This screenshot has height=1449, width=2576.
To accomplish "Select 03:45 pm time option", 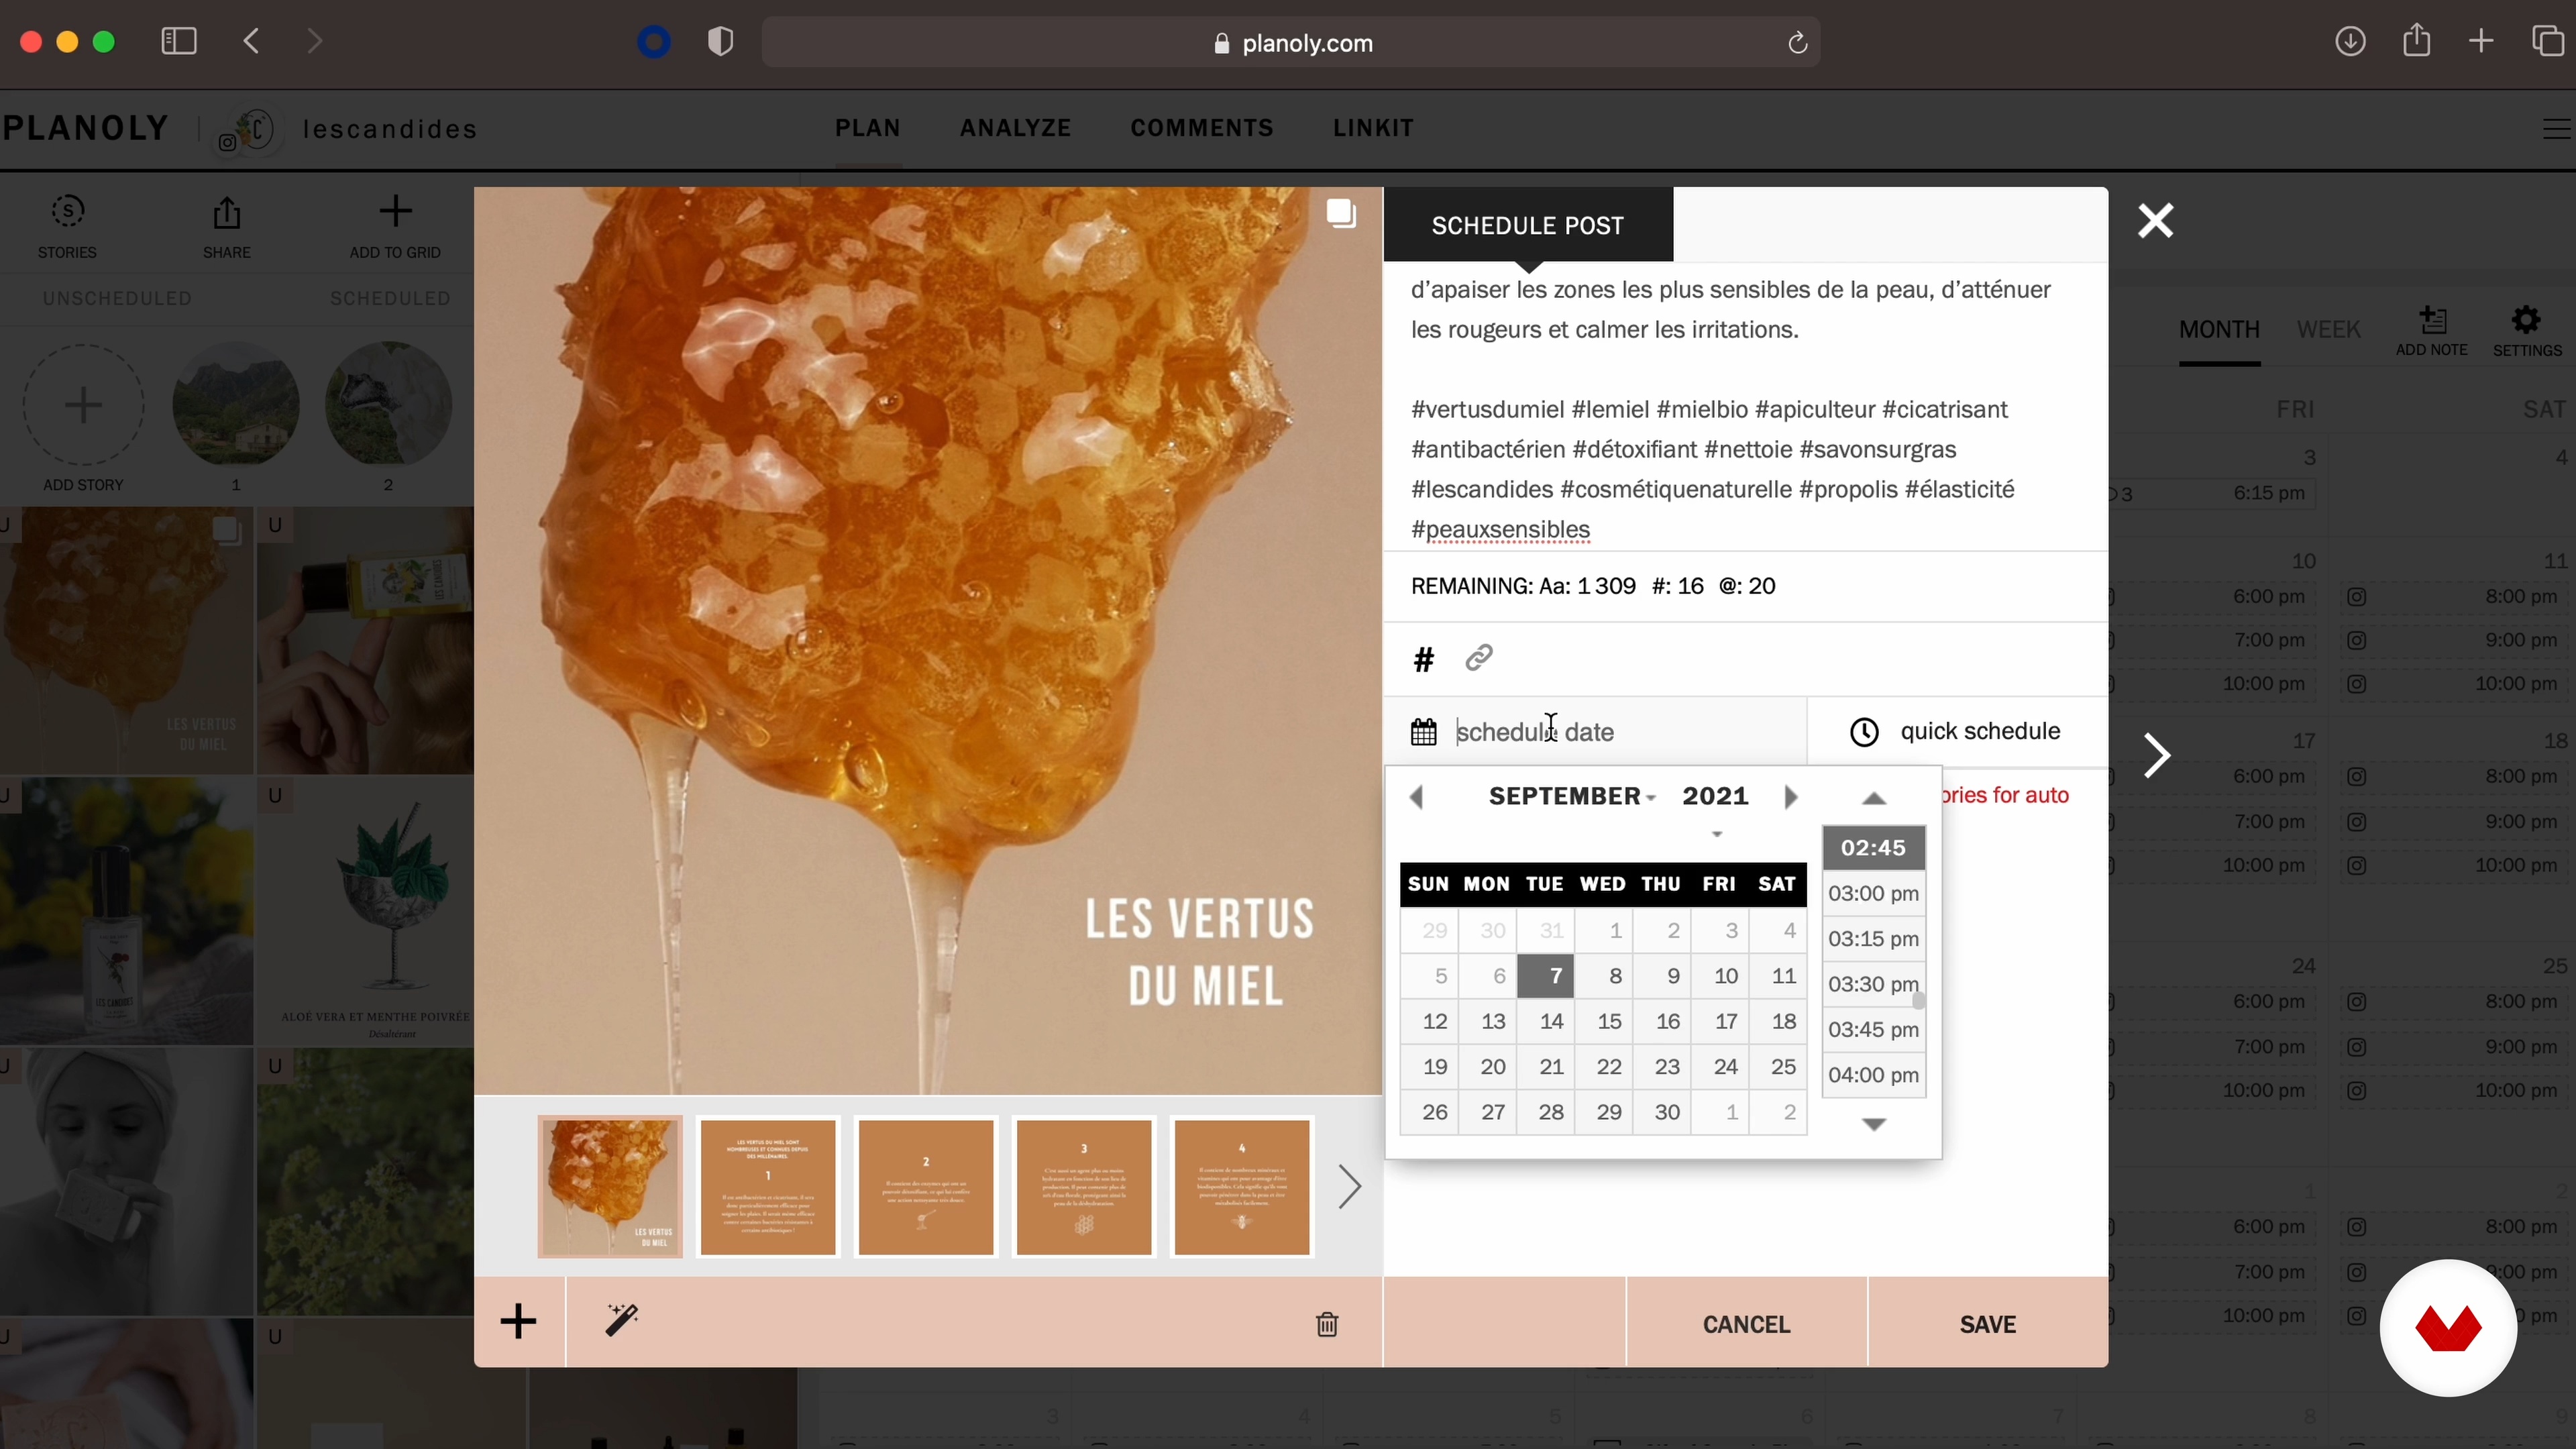I will coord(1874,1030).
